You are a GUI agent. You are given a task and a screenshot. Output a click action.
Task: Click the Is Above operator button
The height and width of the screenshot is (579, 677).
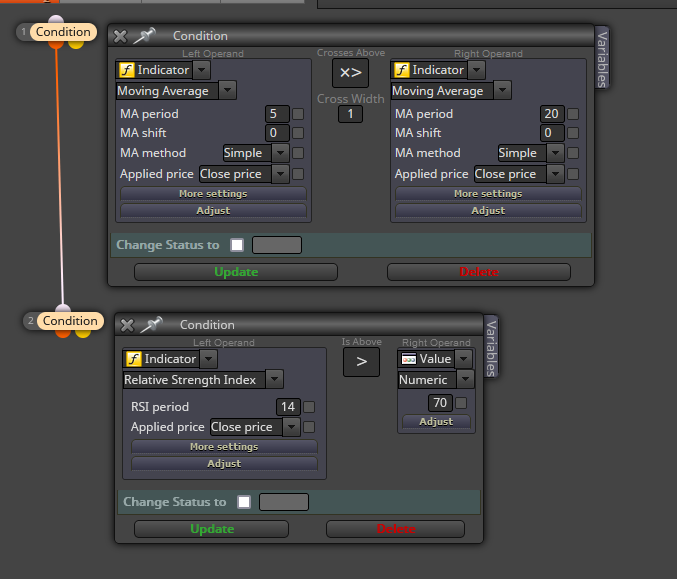point(361,361)
